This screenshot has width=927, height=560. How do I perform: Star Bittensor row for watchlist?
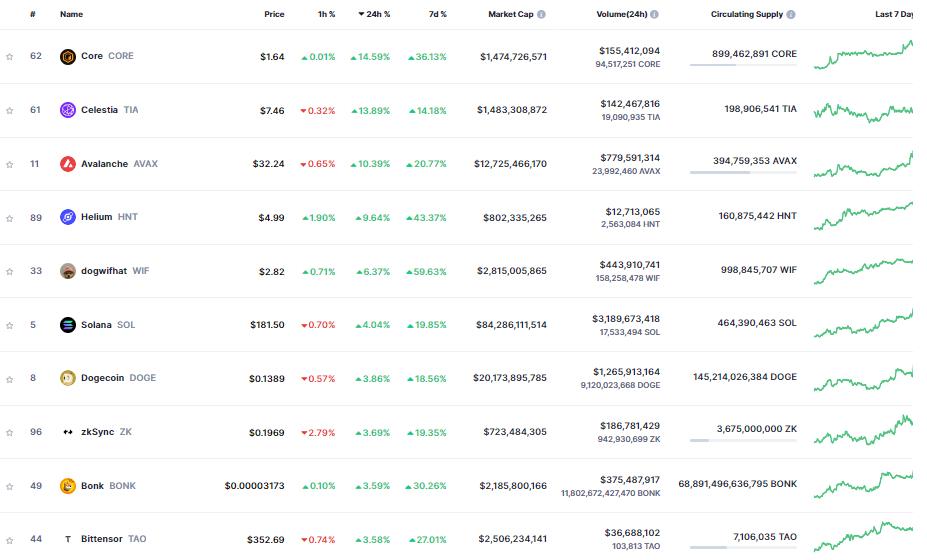point(9,540)
